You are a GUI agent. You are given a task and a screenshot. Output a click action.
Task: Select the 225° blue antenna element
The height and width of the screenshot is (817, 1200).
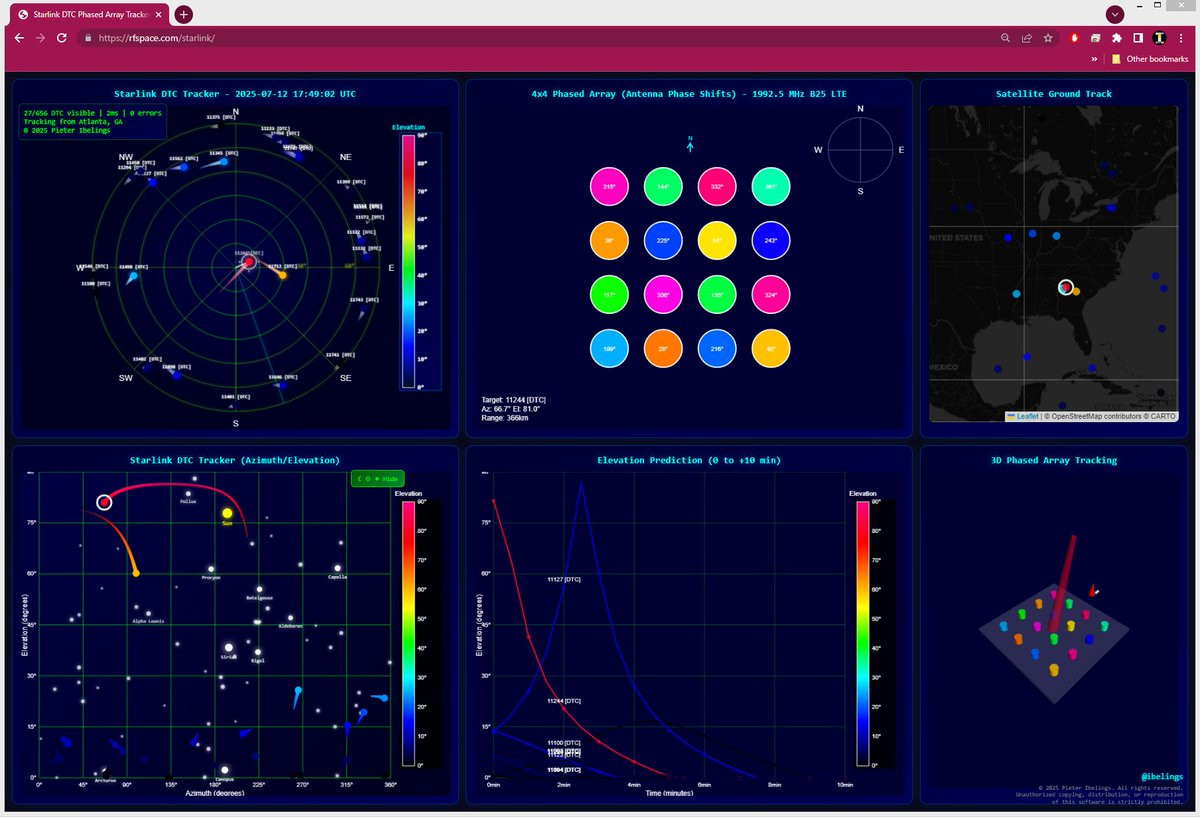coord(663,240)
